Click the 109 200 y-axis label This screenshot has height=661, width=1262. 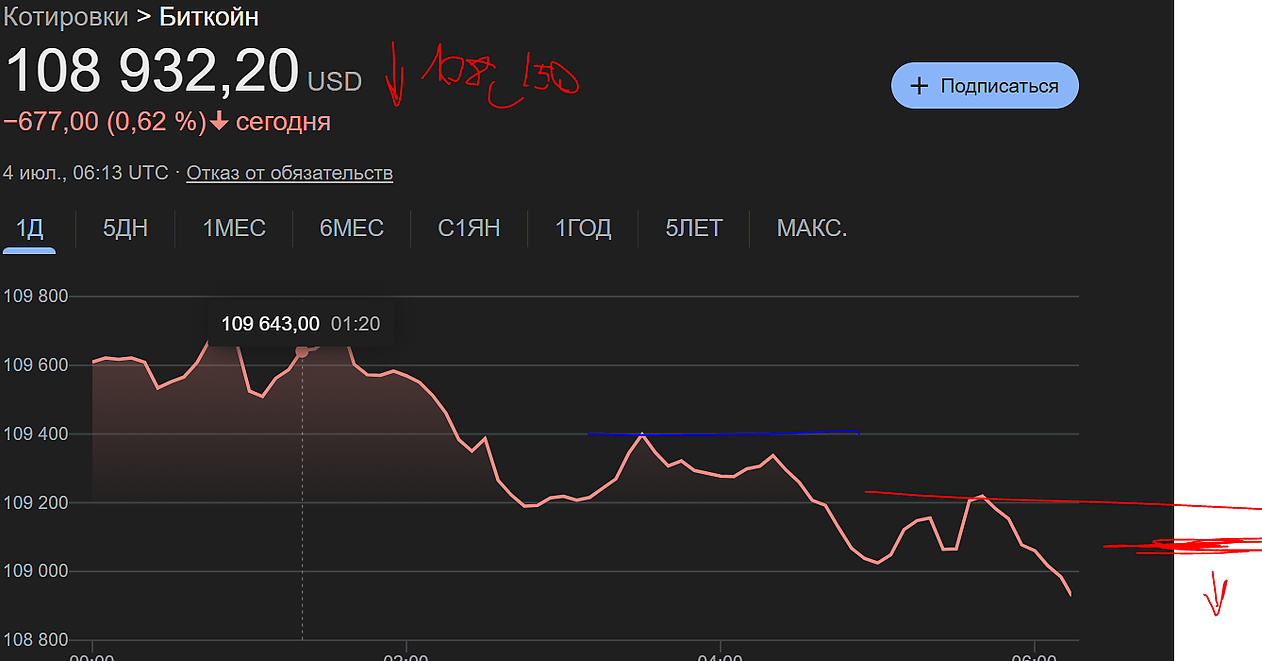click(36, 502)
